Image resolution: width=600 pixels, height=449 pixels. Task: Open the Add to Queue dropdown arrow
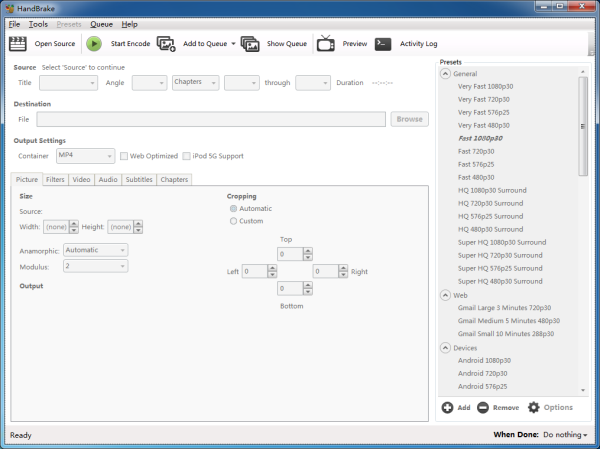pos(233,44)
